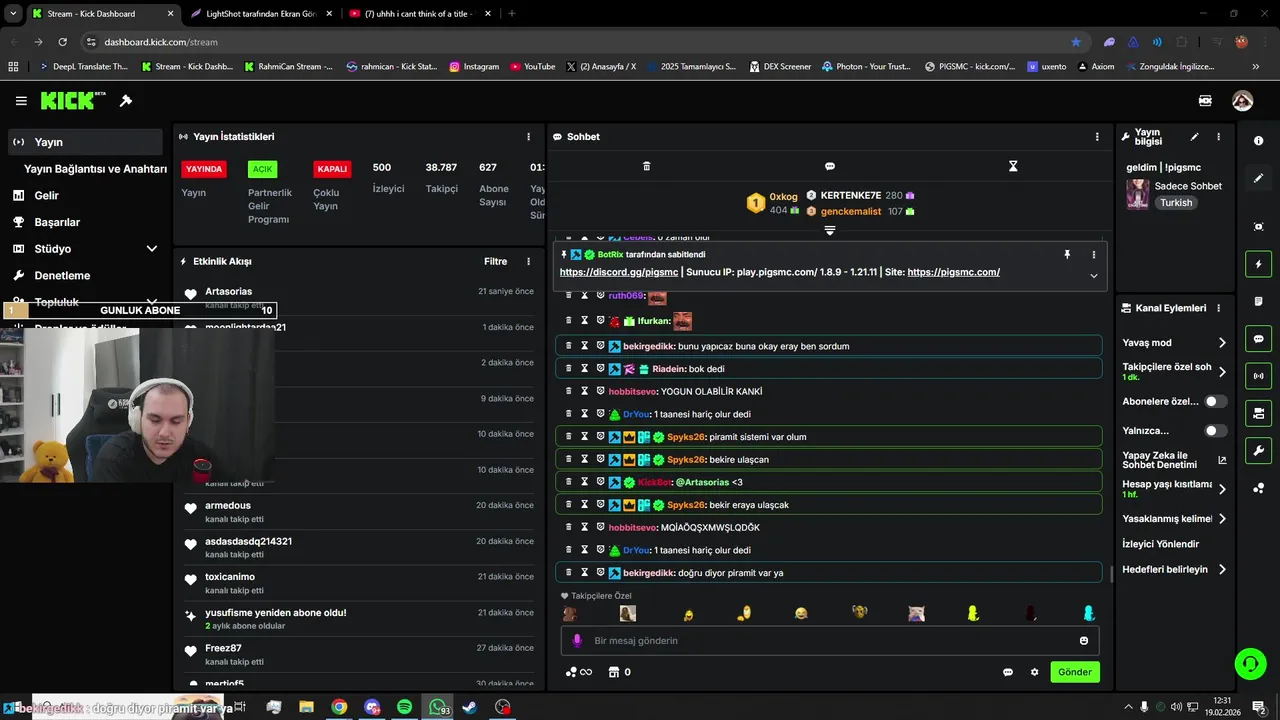Open the hamburger navigation menu
This screenshot has width=1280, height=720.
click(21, 101)
